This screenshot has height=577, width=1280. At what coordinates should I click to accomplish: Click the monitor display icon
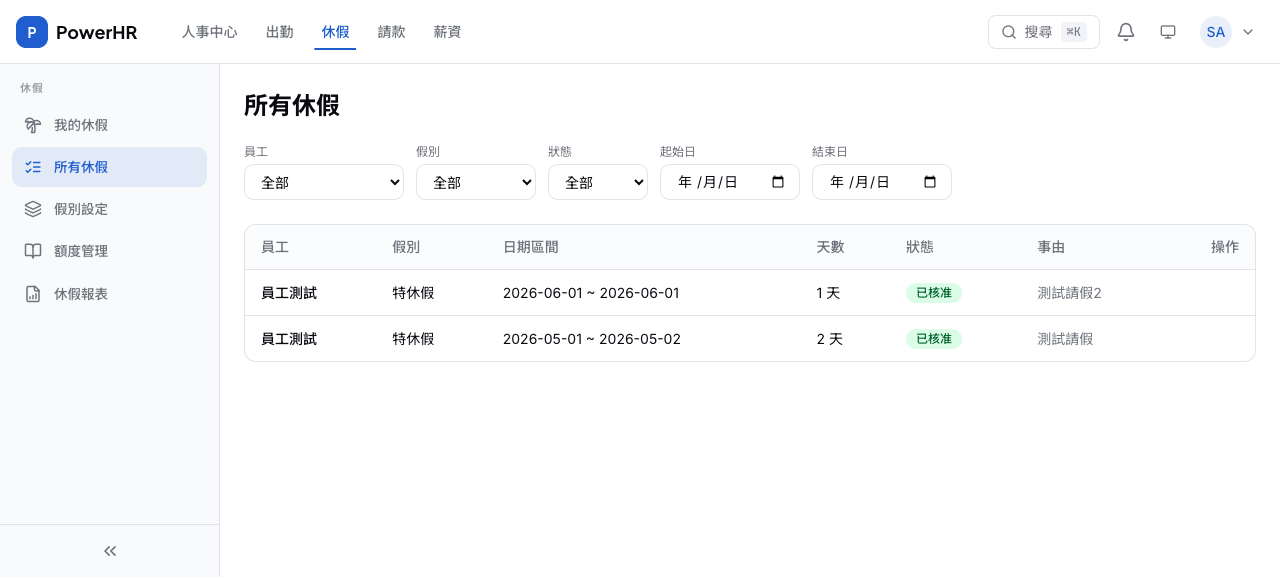(x=1168, y=32)
